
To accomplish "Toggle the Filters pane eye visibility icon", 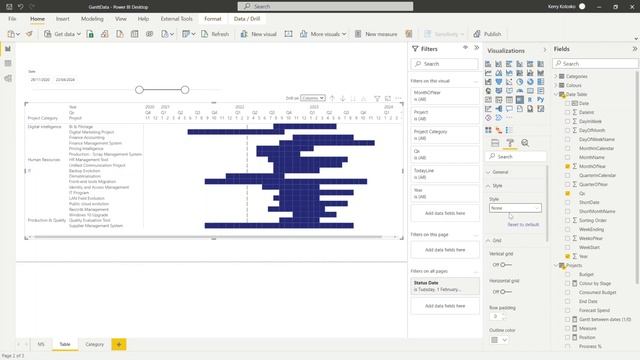I will [x=465, y=48].
